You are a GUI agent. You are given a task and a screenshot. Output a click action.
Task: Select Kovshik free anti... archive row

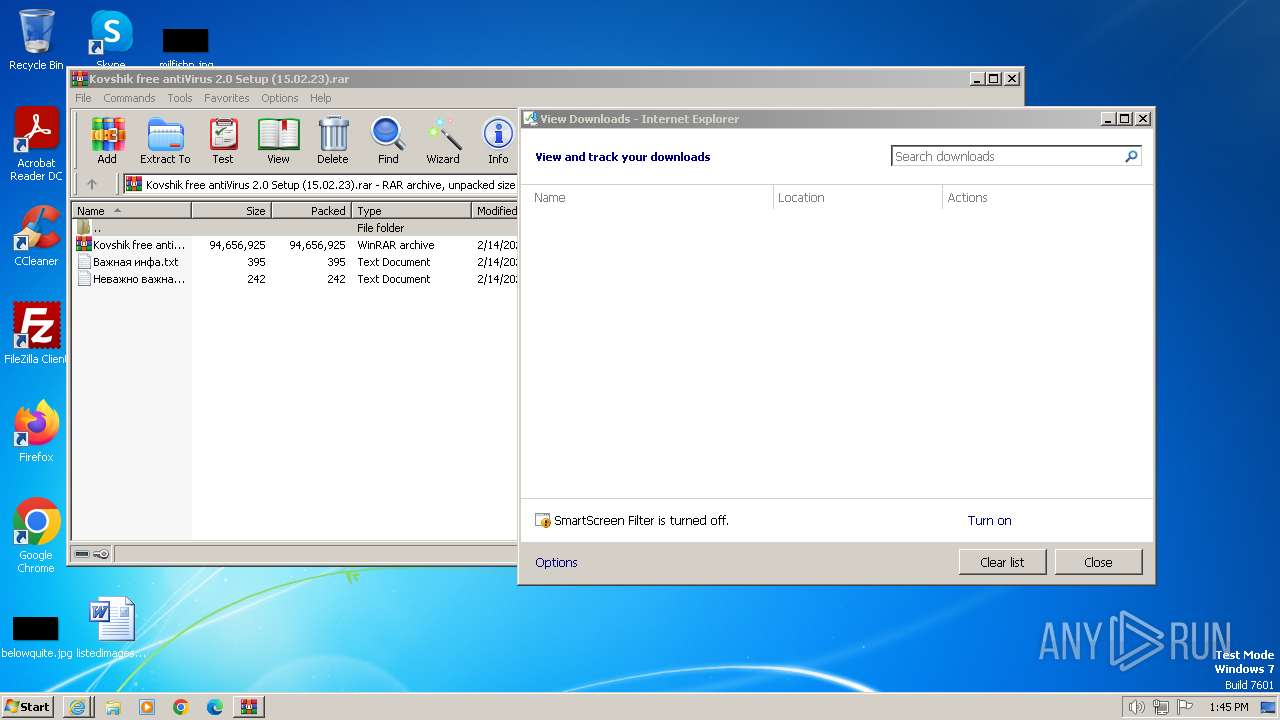coord(295,245)
